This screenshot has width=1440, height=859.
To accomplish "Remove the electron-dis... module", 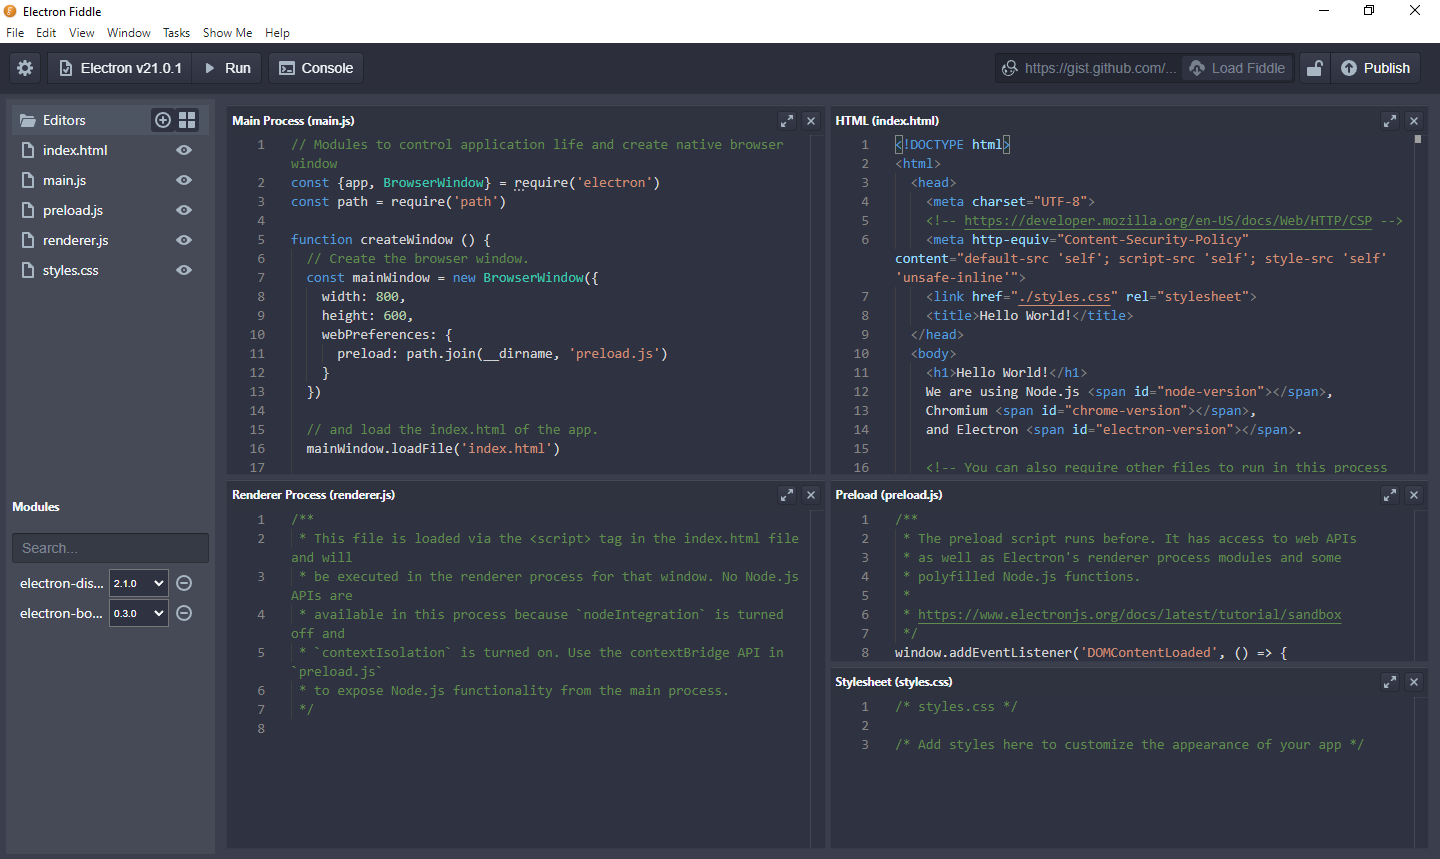I will click(184, 583).
